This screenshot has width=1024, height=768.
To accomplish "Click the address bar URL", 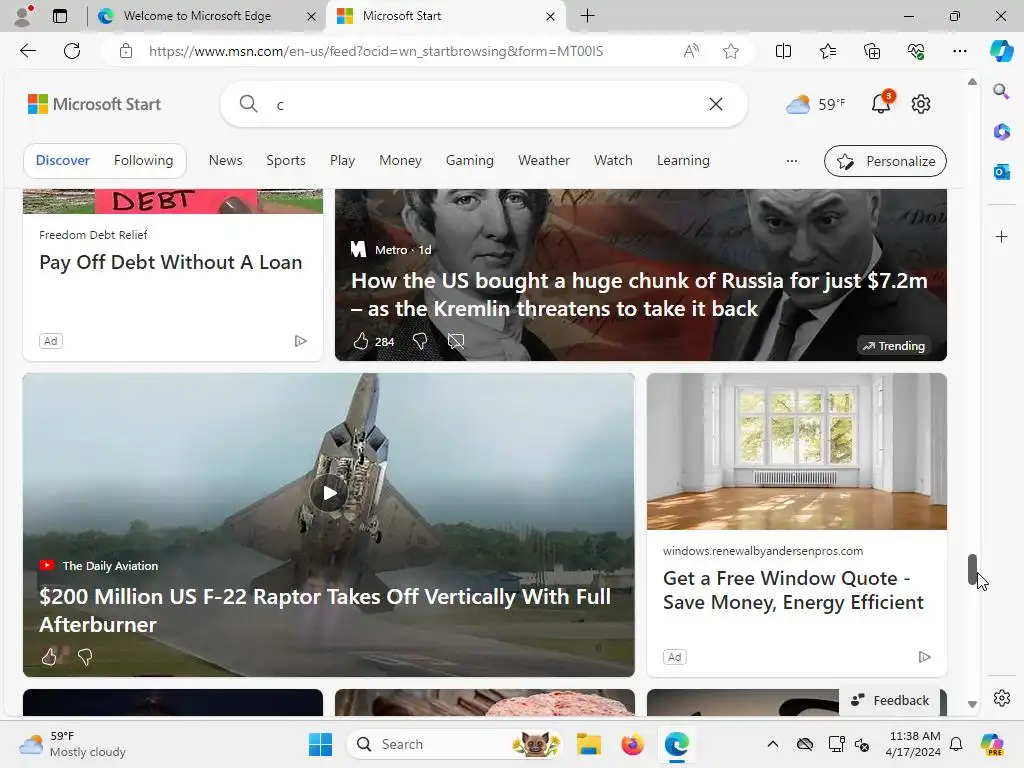I will 376,51.
